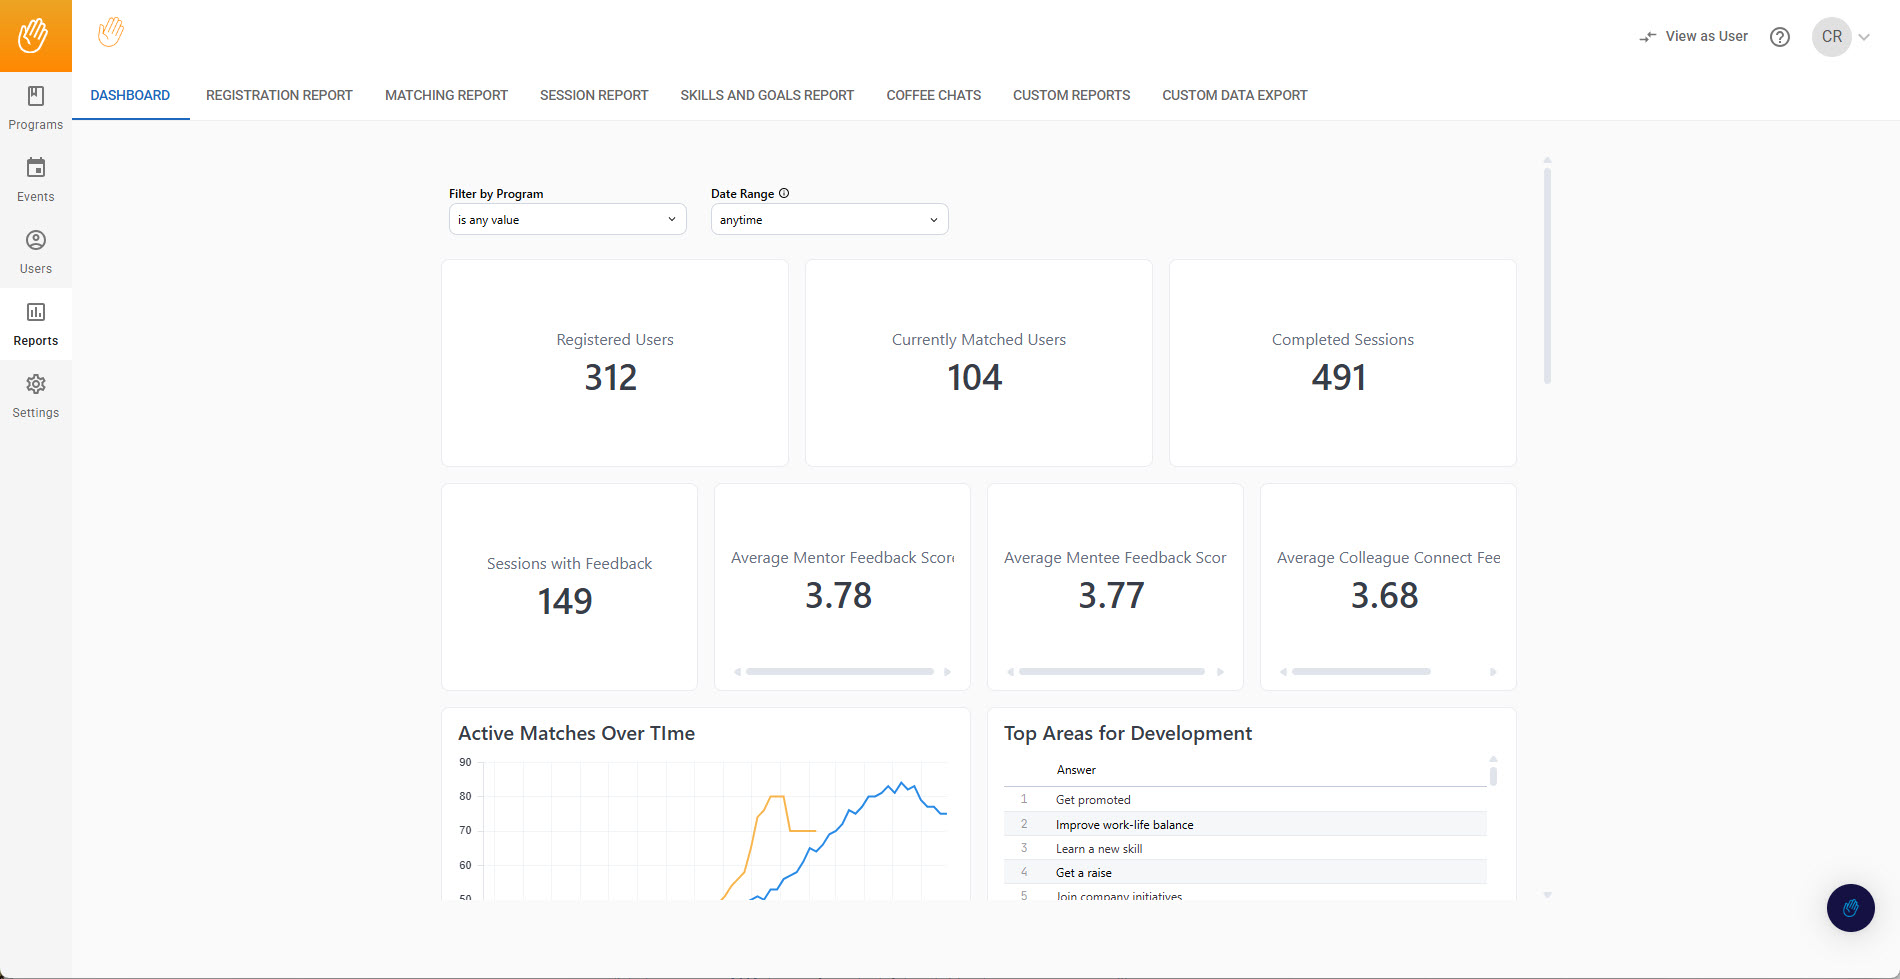Click the Average Mentee Feedback score 3.77
Viewport: 1900px width, 979px height.
[1112, 596]
